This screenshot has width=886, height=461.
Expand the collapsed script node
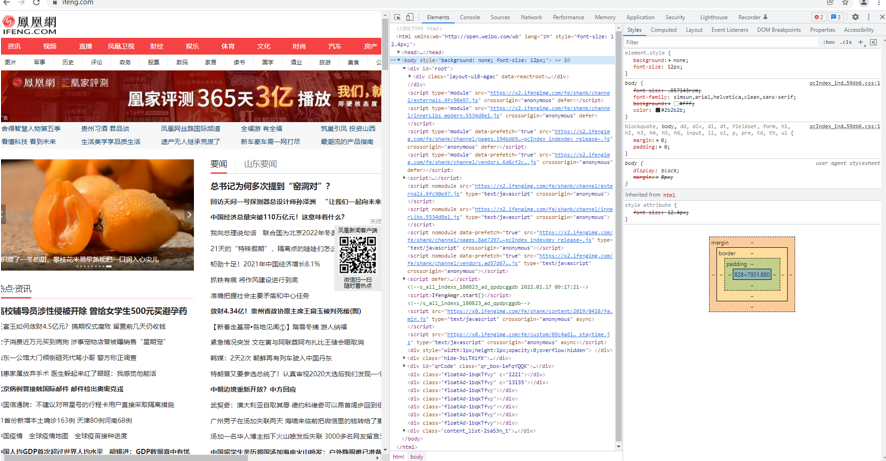point(405,178)
